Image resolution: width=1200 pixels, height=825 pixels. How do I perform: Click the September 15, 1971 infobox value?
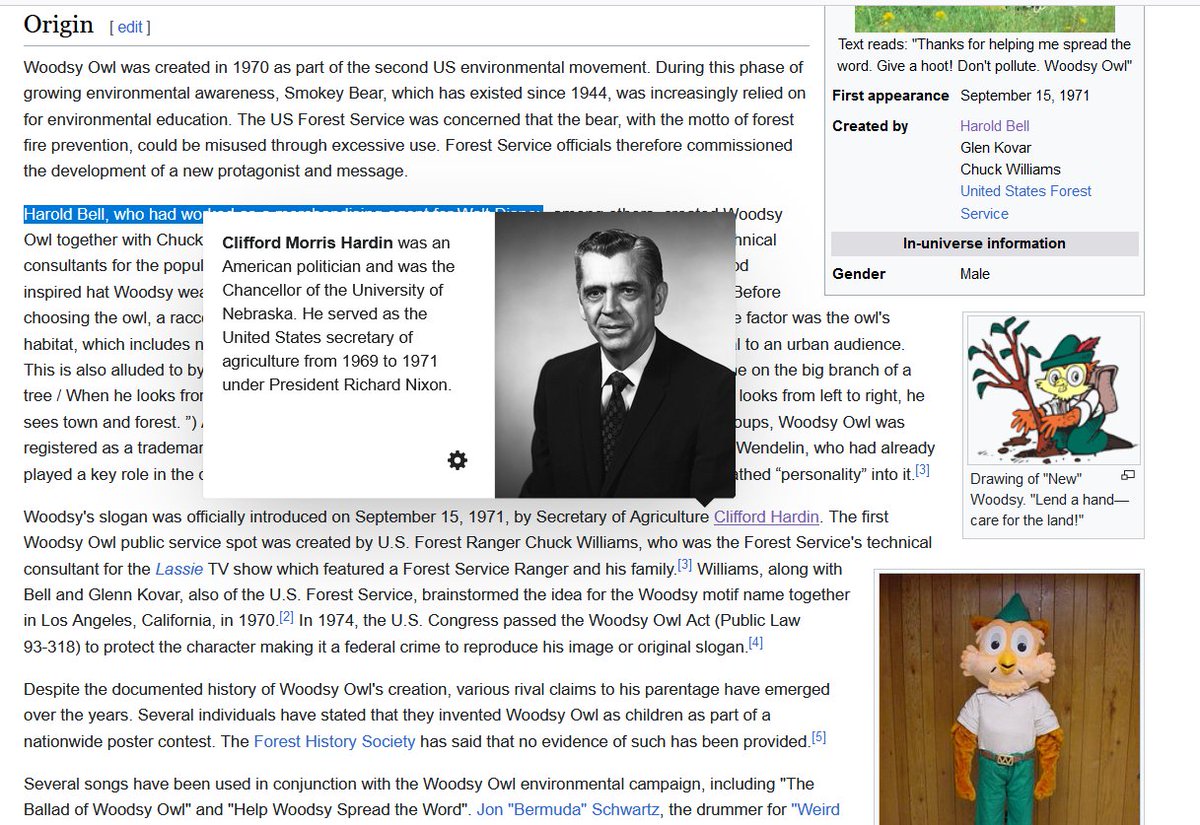(x=1025, y=96)
